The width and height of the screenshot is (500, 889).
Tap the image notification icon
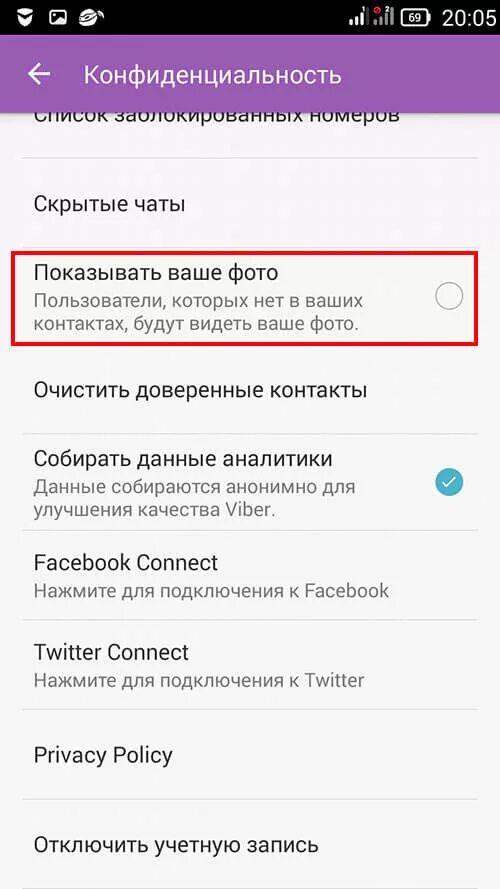[x=57, y=18]
